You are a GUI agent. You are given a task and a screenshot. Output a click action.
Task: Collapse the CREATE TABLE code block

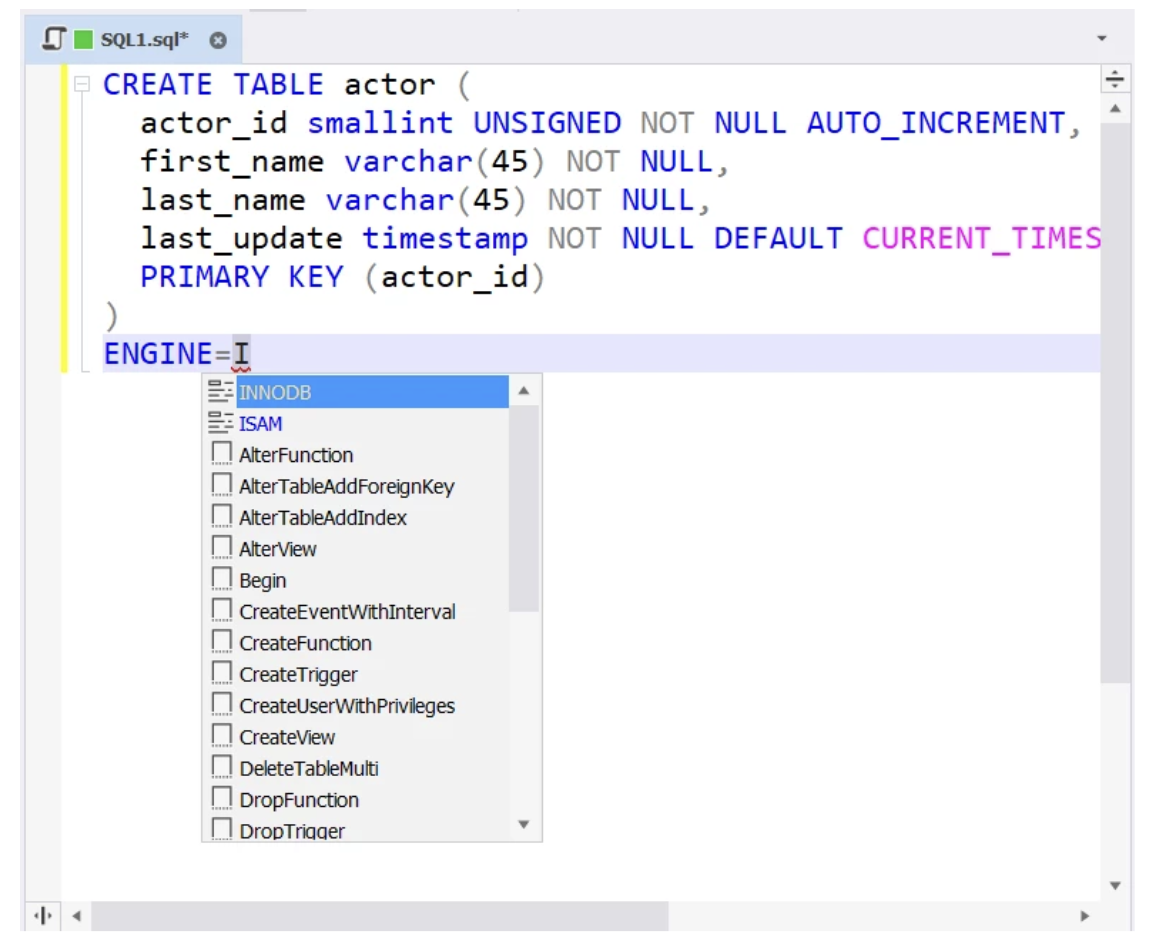coord(82,84)
